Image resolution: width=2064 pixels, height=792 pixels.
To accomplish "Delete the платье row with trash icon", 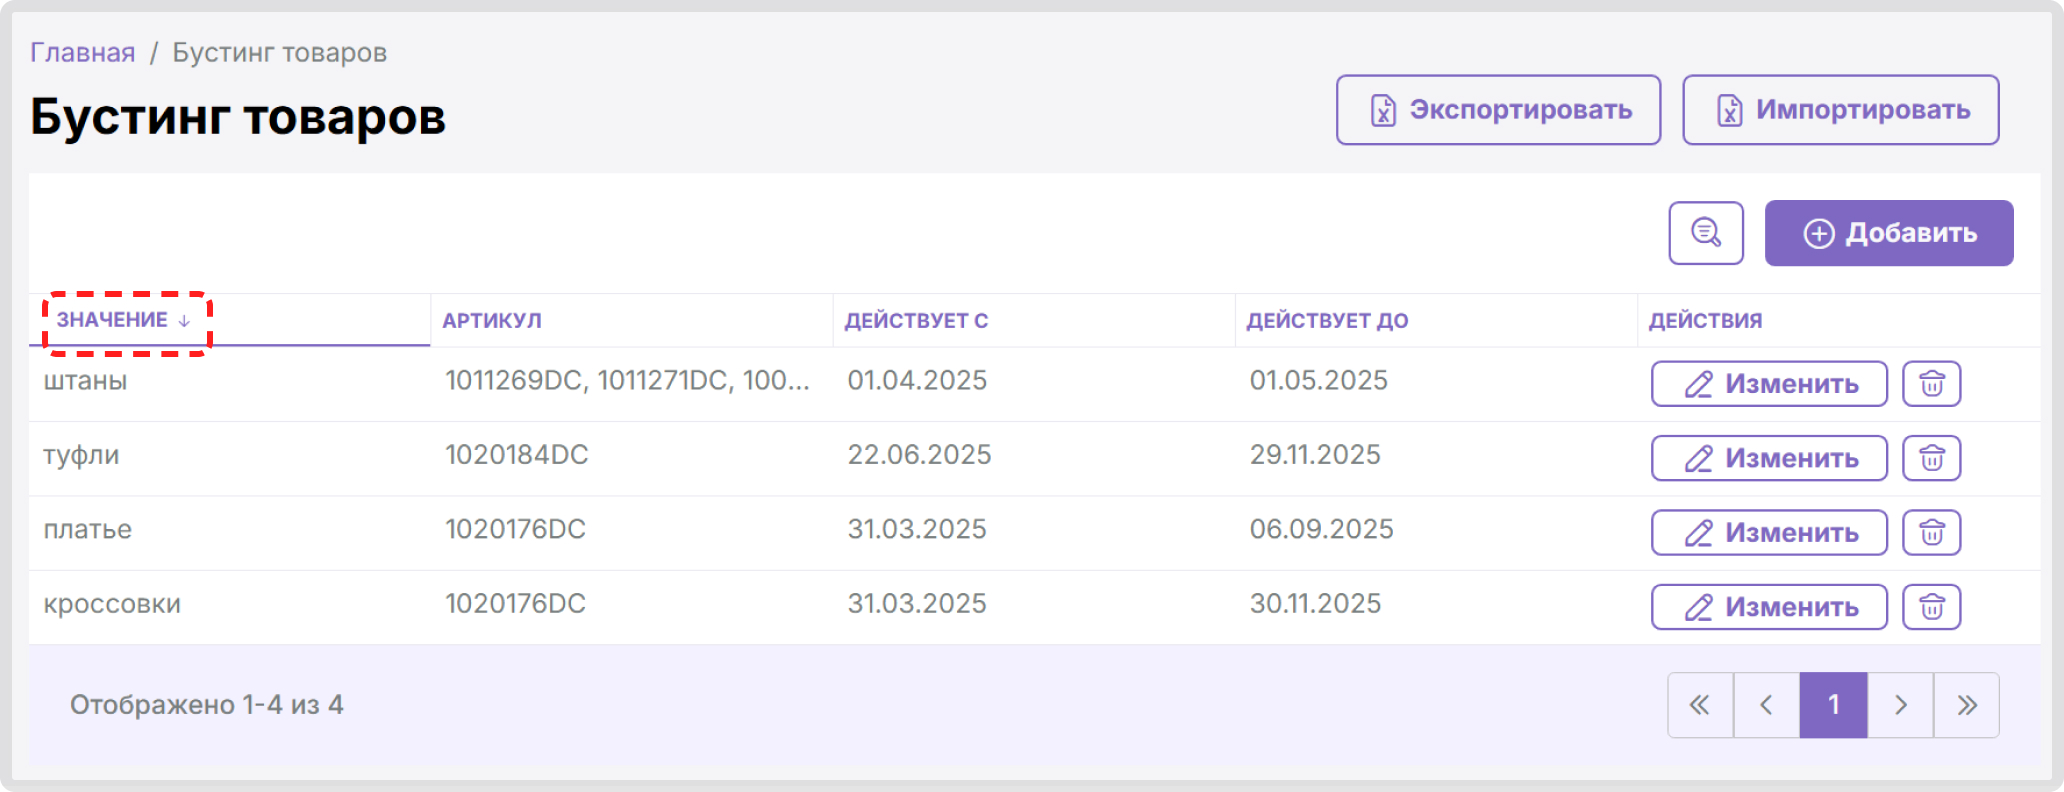I will (1930, 533).
